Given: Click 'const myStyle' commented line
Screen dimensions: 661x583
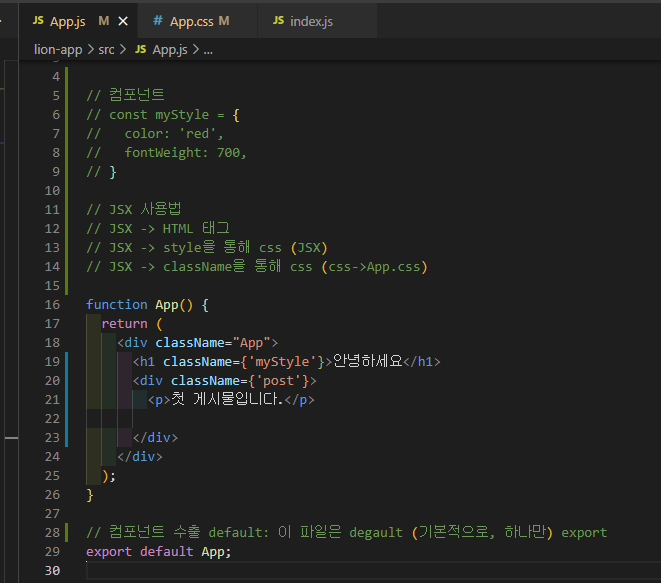Looking at the screenshot, I should 163,115.
